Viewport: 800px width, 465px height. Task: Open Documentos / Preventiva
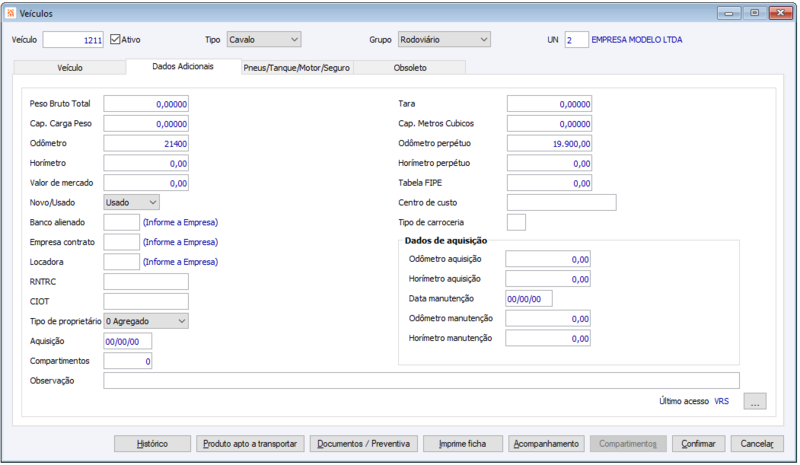363,444
